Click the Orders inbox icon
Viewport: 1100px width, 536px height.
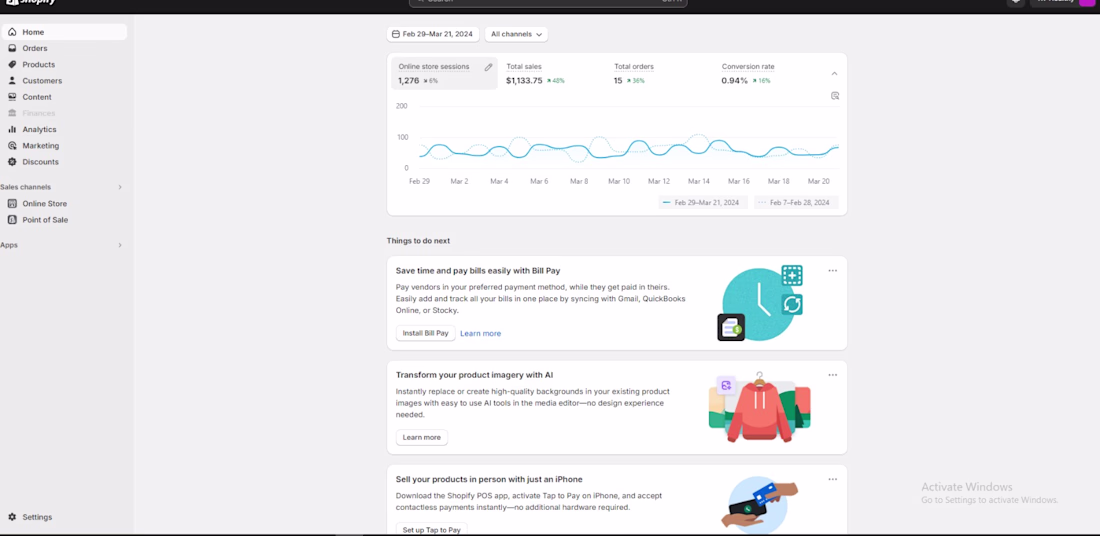12,48
